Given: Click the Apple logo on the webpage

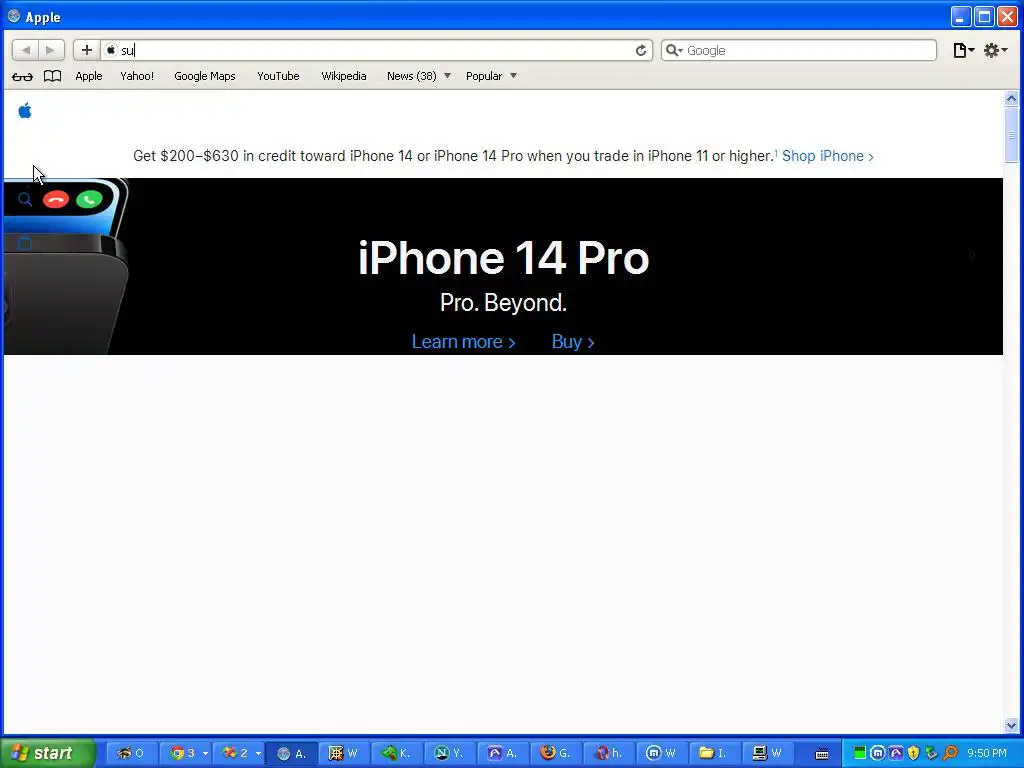Looking at the screenshot, I should coord(25,111).
